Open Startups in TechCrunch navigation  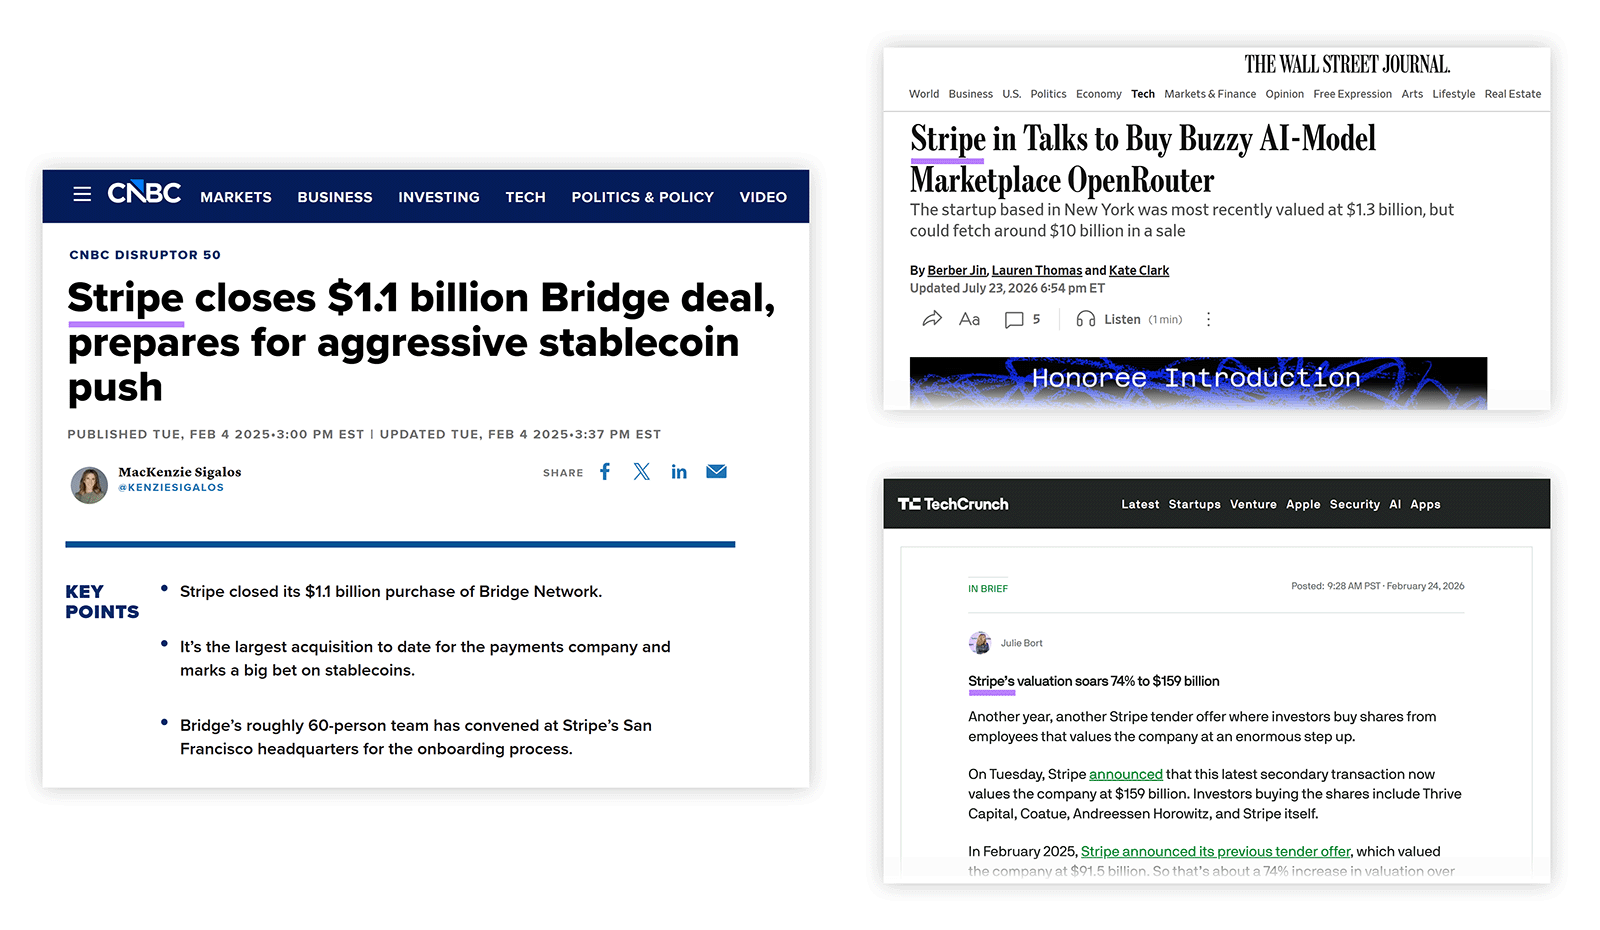[x=1195, y=504]
